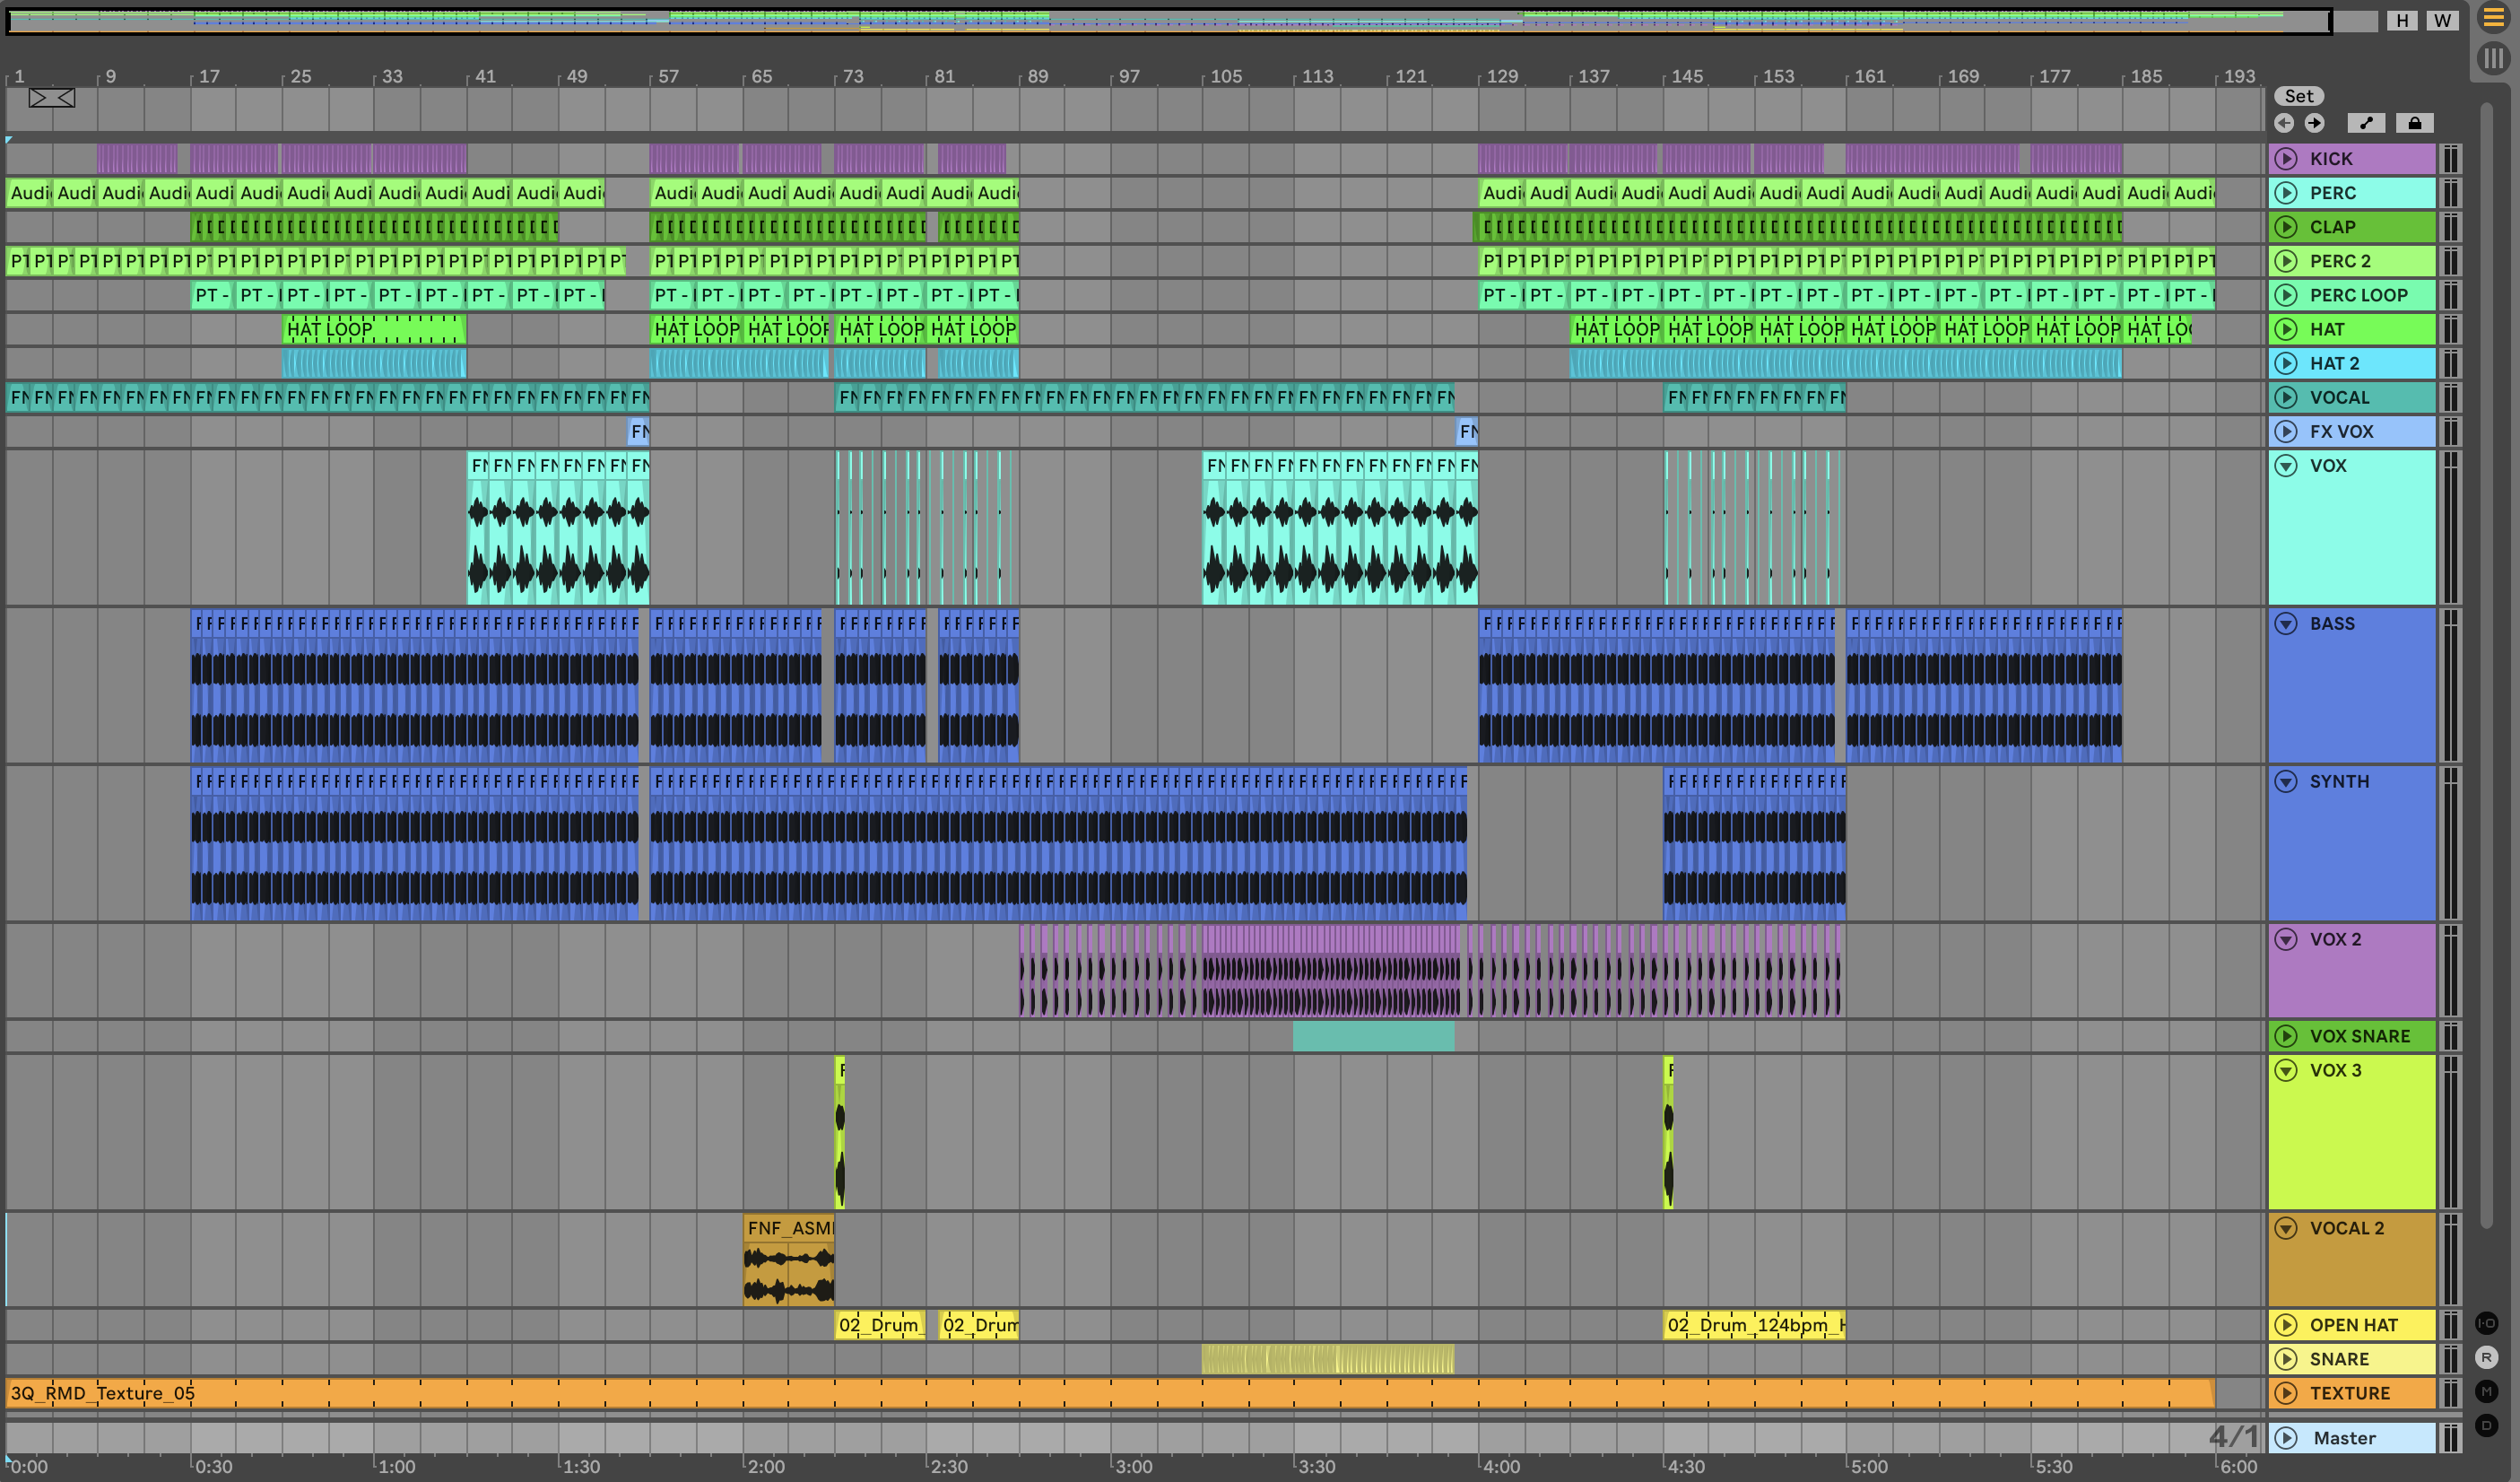This screenshot has width=2520, height=1482.
Task: Click the Lock Envelopes padlock icon
Action: (x=2414, y=123)
